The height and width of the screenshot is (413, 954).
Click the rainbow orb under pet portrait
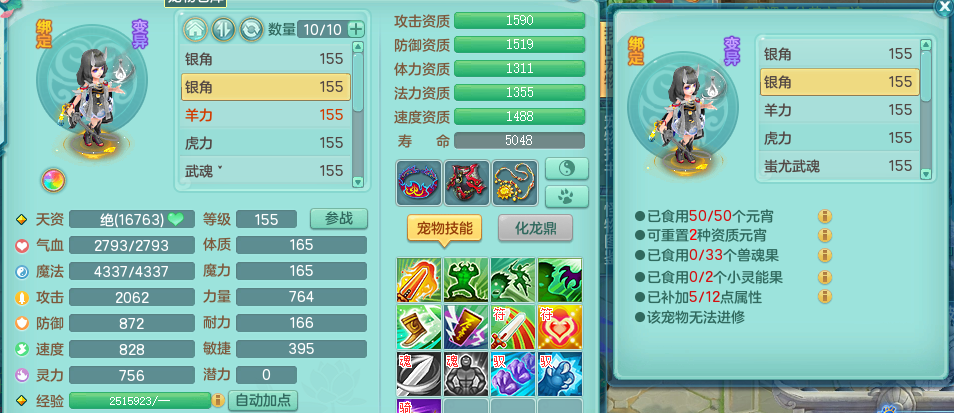(54, 181)
